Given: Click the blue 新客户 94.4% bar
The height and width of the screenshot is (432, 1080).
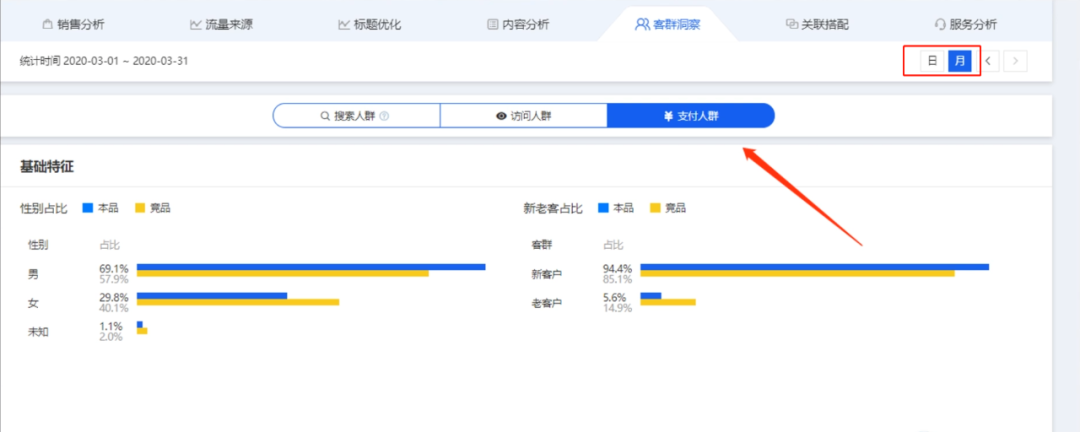Looking at the screenshot, I should [815, 267].
